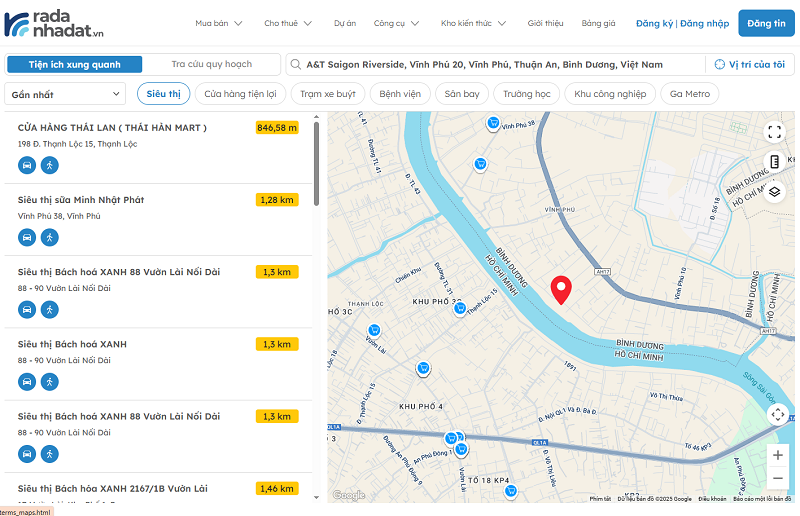This screenshot has height=516, width=800.
Task: Click the Vị trí của tôi button
Action: tap(750, 64)
